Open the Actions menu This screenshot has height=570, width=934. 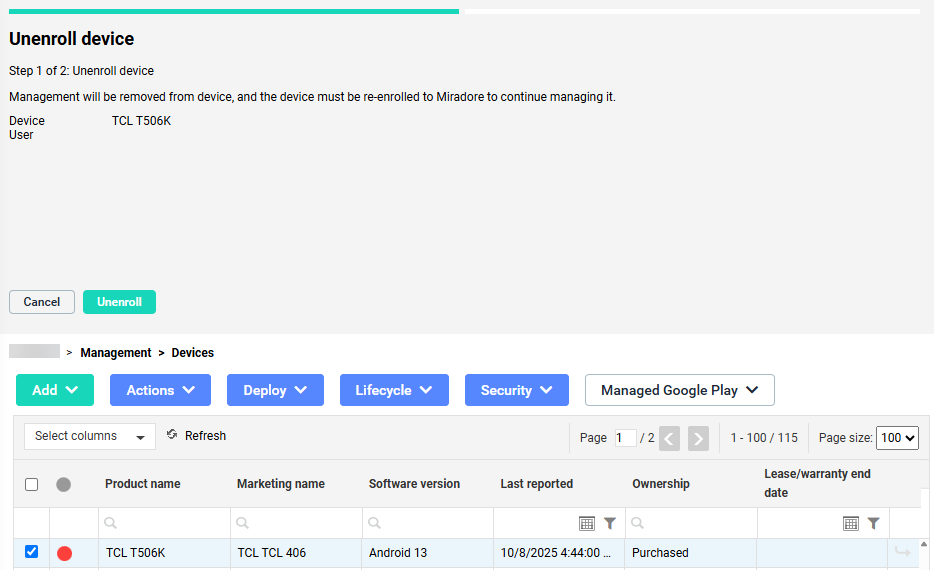click(x=160, y=390)
